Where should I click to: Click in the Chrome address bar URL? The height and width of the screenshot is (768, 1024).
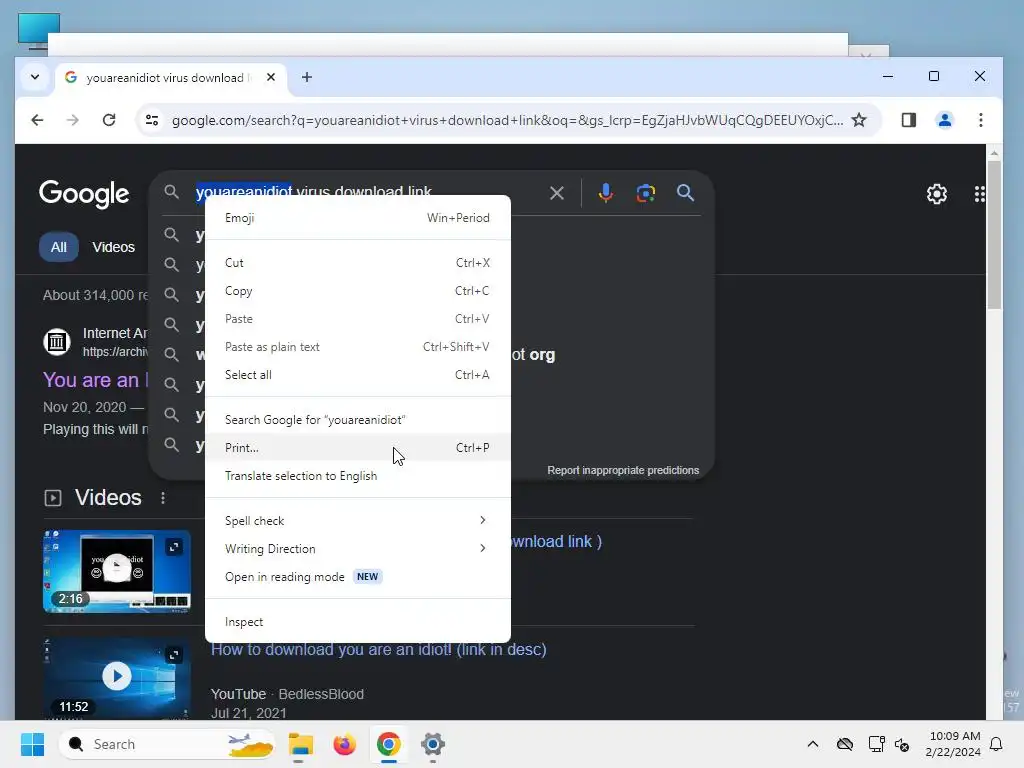pos(507,120)
